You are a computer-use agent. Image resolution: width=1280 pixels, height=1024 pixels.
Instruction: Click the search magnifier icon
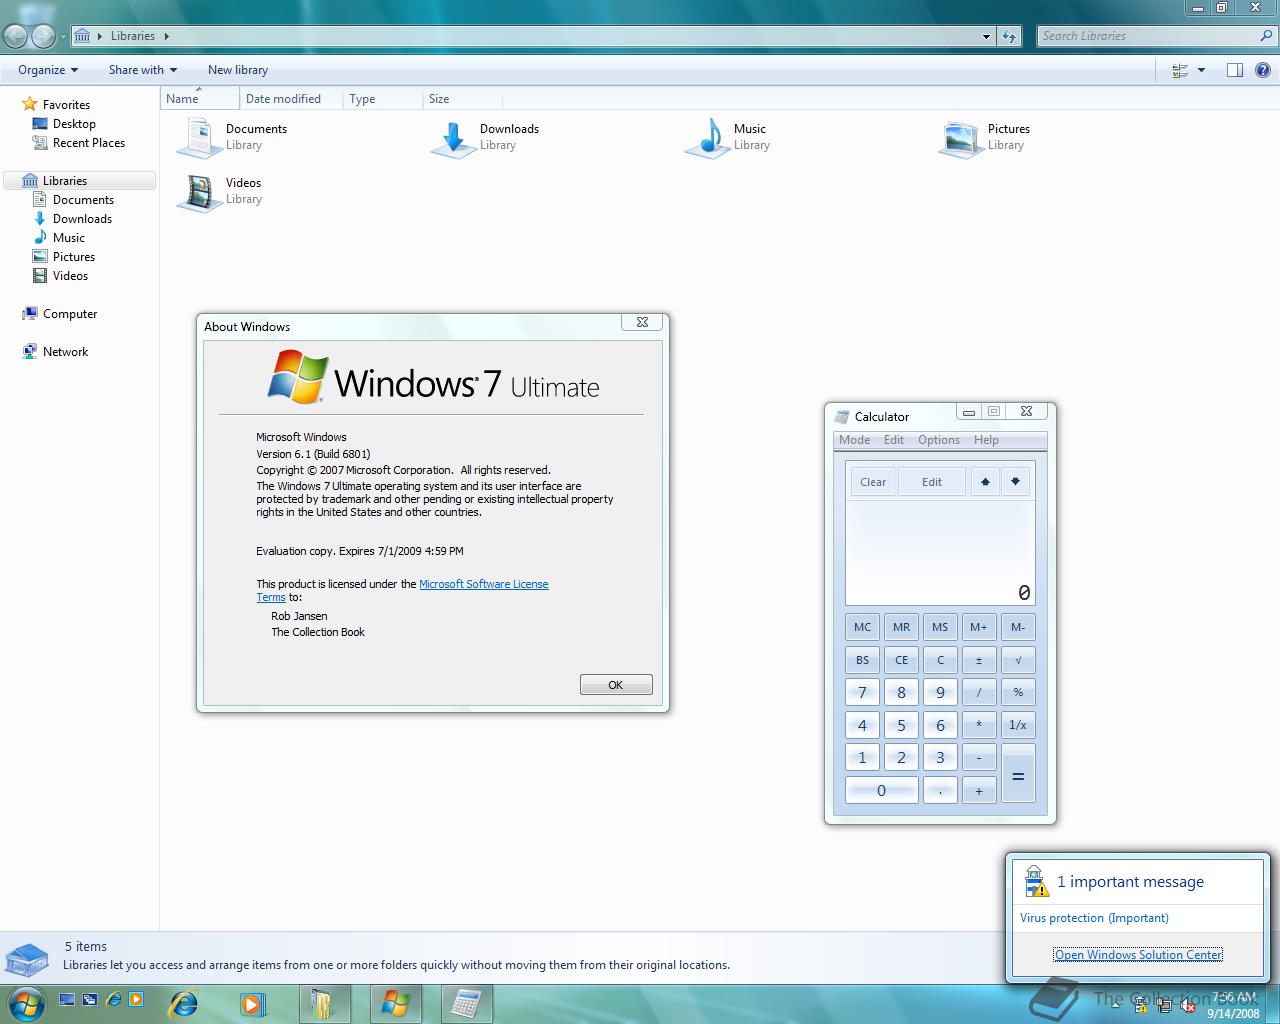(x=1266, y=36)
